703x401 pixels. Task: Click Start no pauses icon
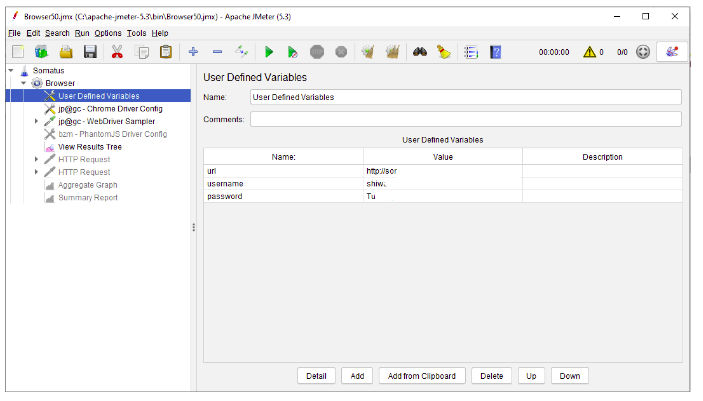point(292,52)
